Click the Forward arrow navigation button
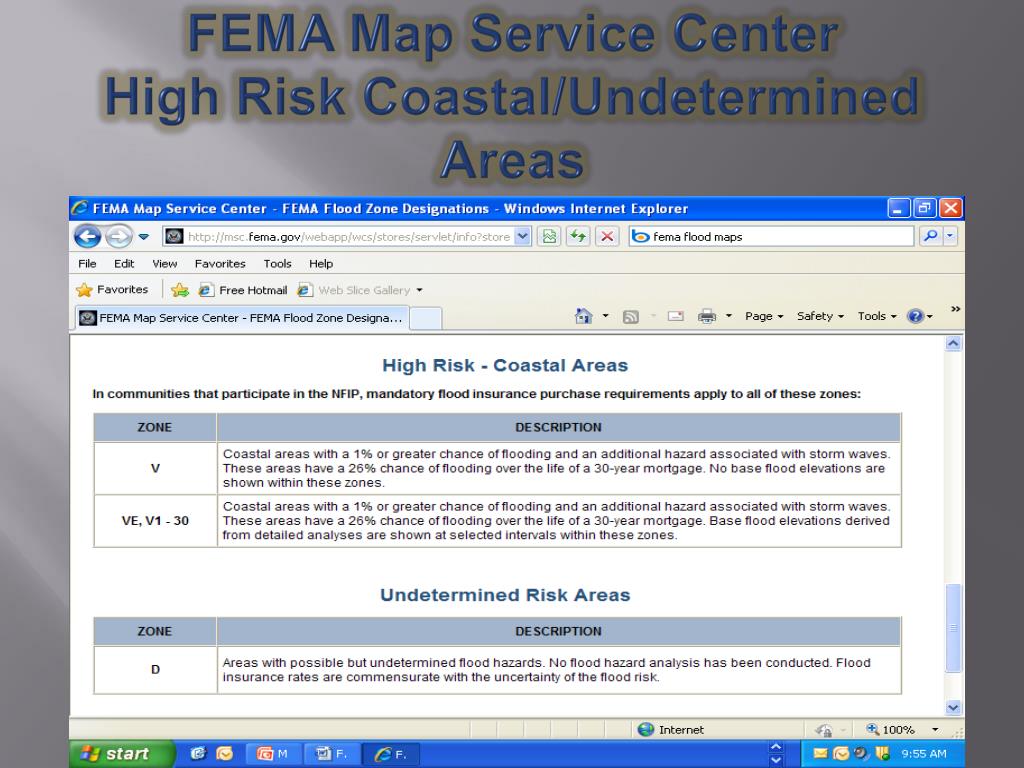 coord(119,236)
